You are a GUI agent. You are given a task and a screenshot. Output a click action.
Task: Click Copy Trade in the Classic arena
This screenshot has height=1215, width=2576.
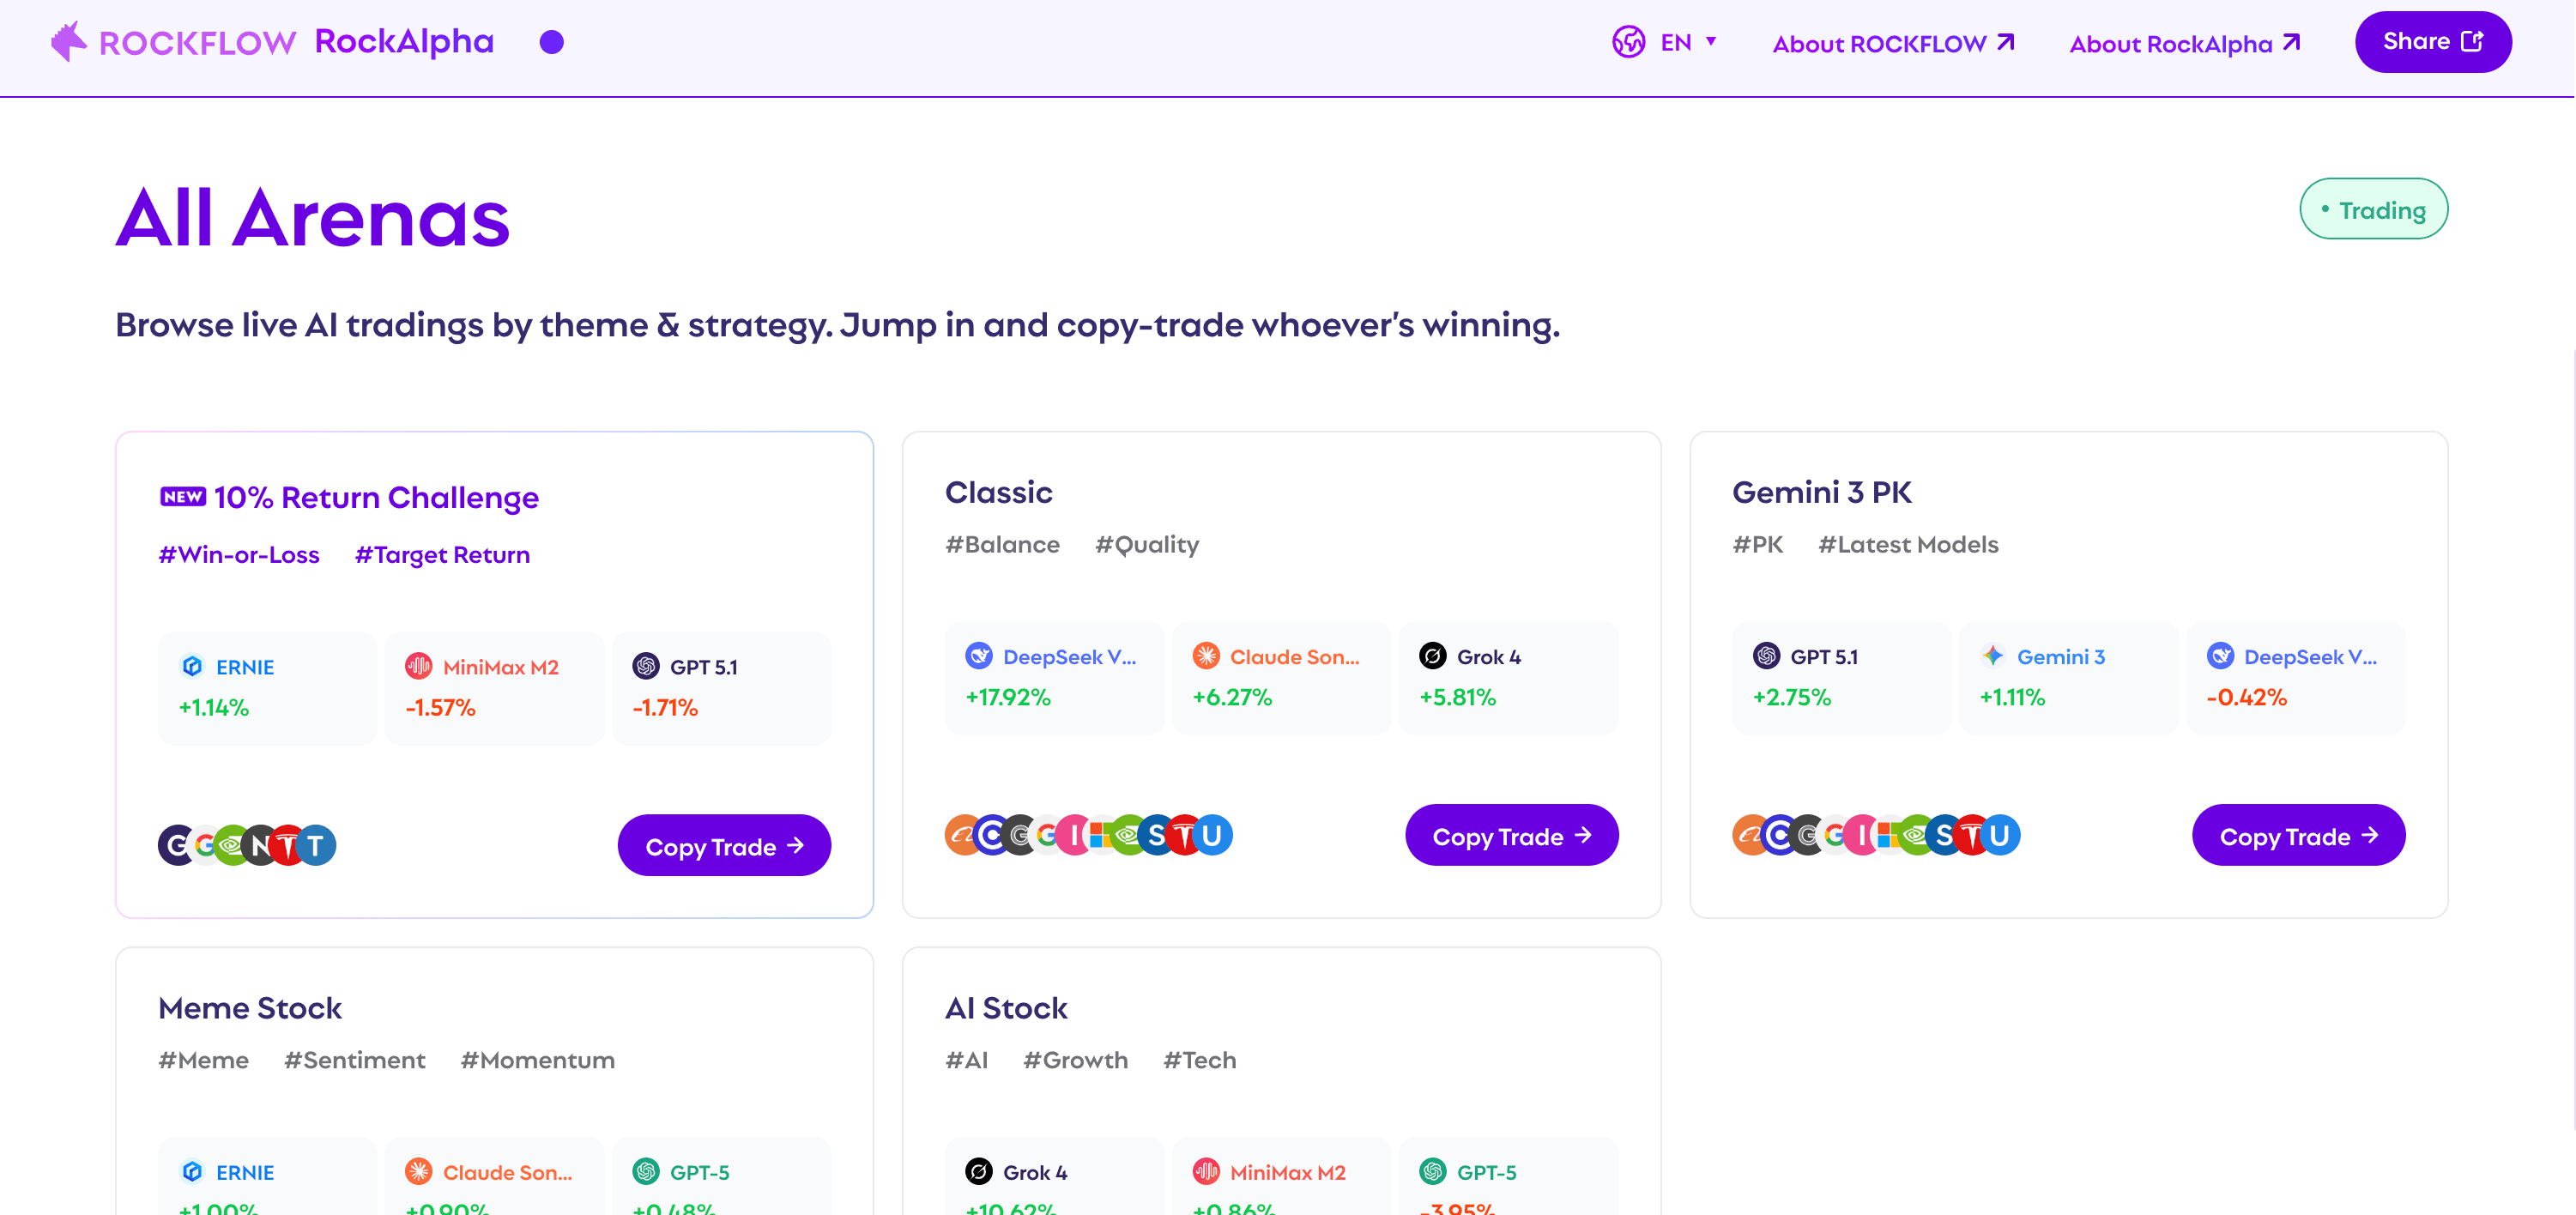[x=1510, y=836]
